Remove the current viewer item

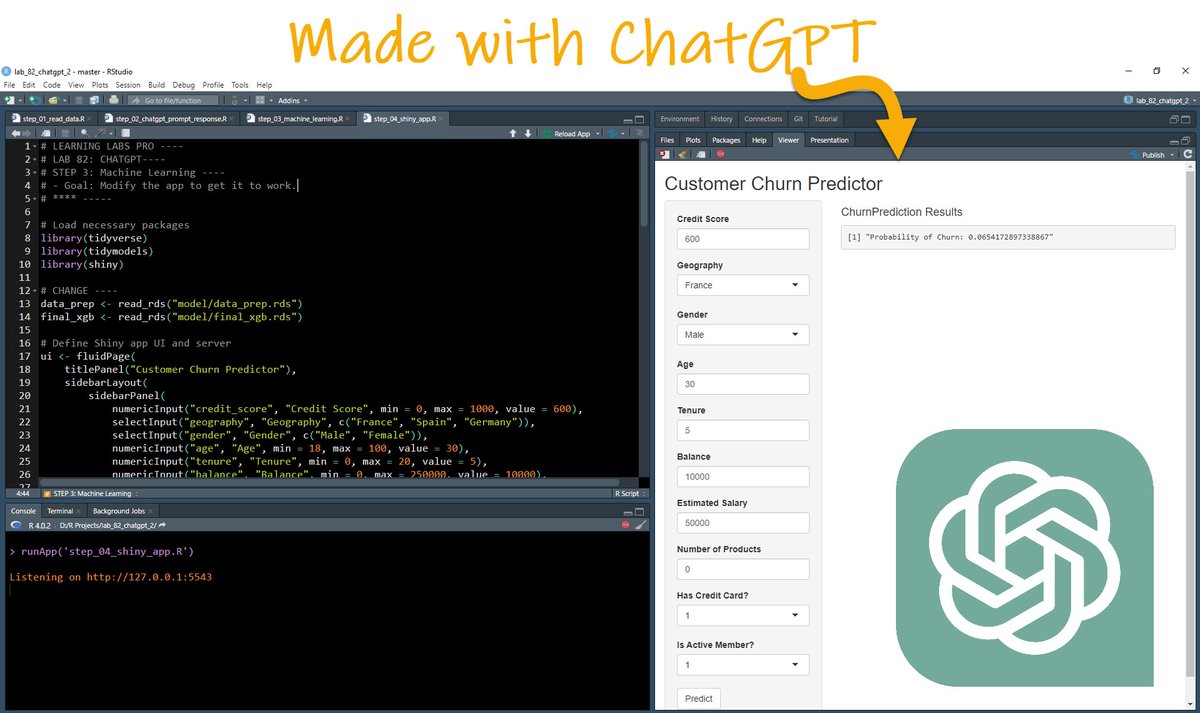(x=665, y=154)
